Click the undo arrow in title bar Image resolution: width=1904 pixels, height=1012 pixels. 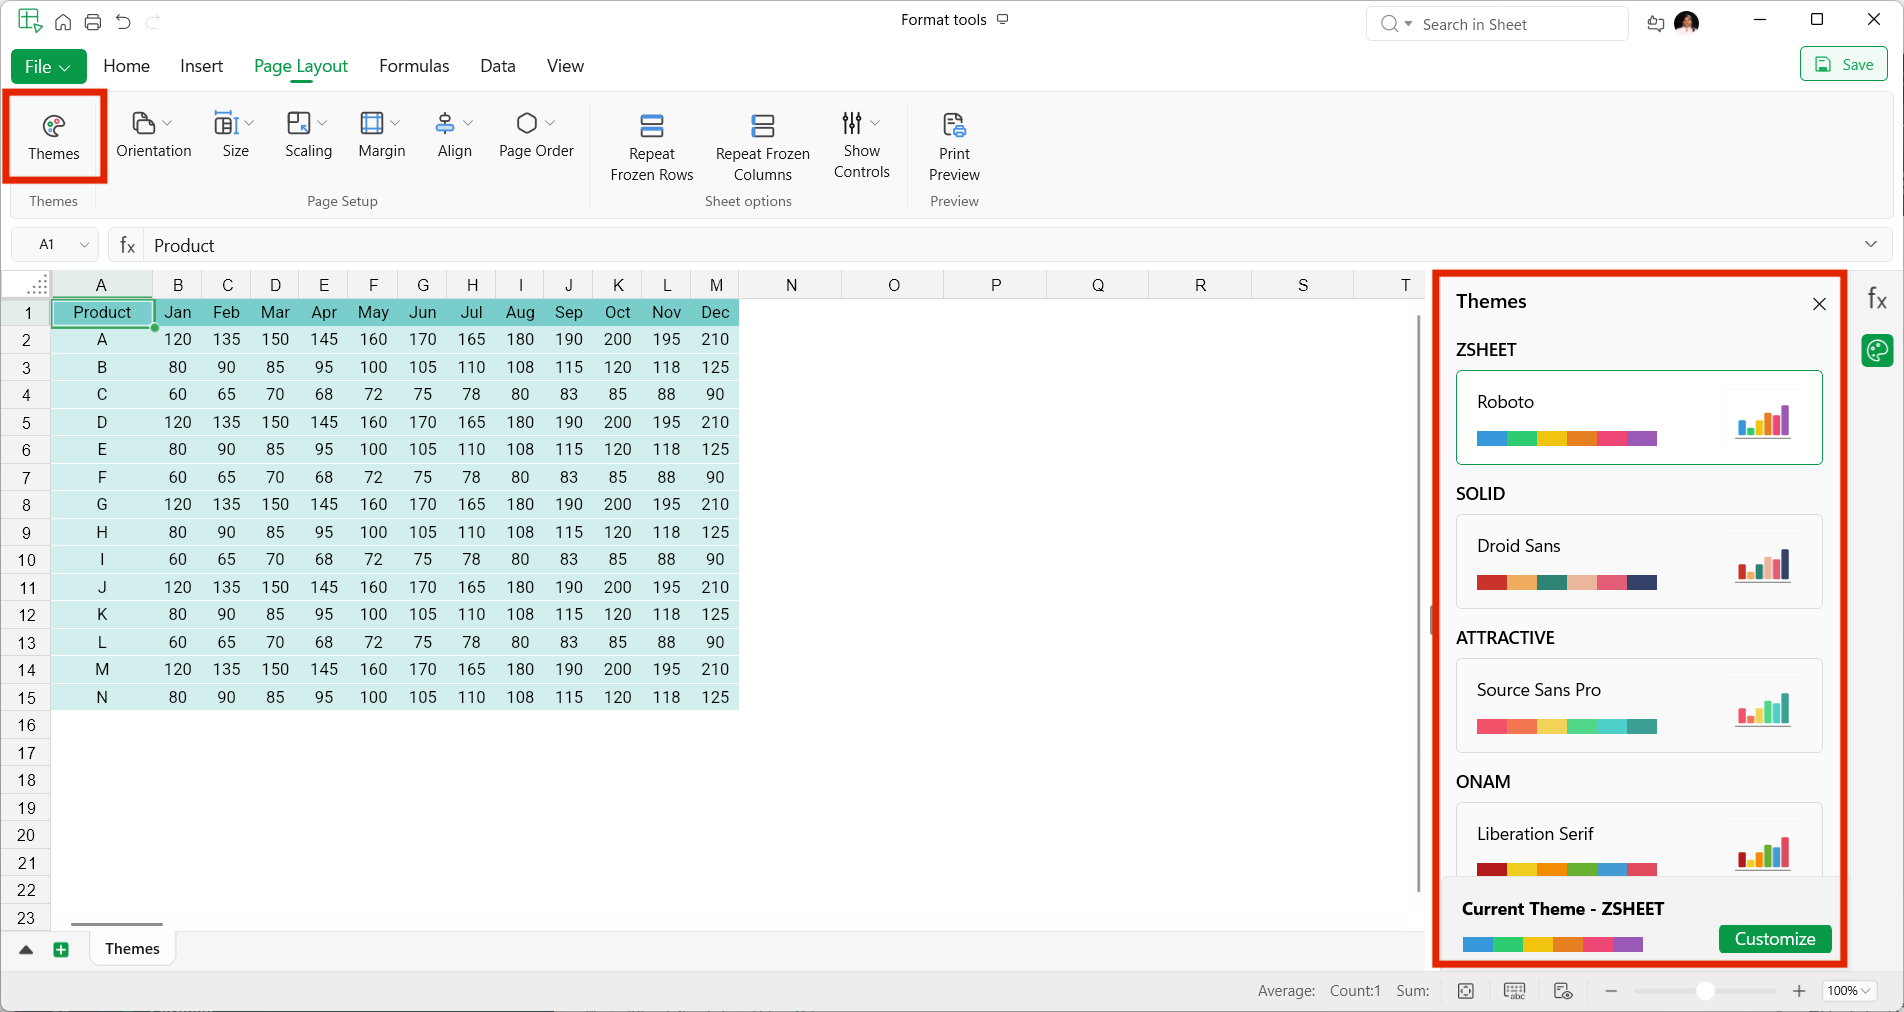pyautogui.click(x=123, y=22)
